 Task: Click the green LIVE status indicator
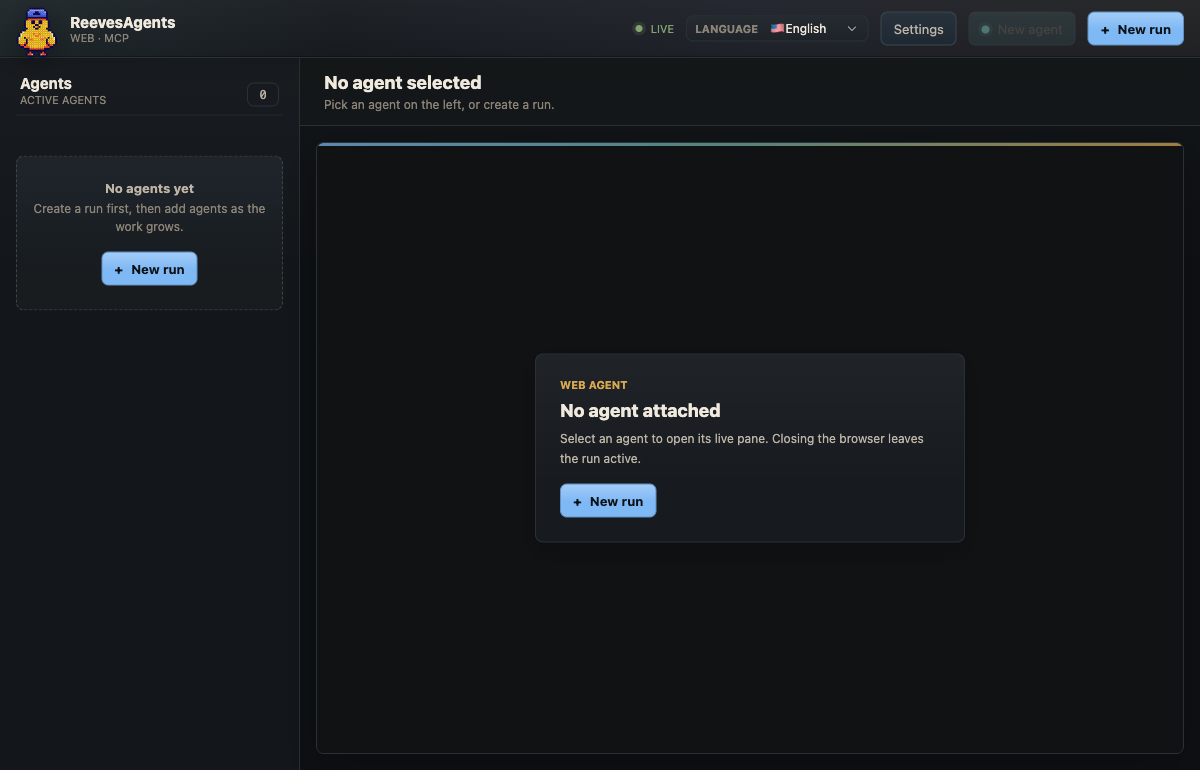(654, 29)
